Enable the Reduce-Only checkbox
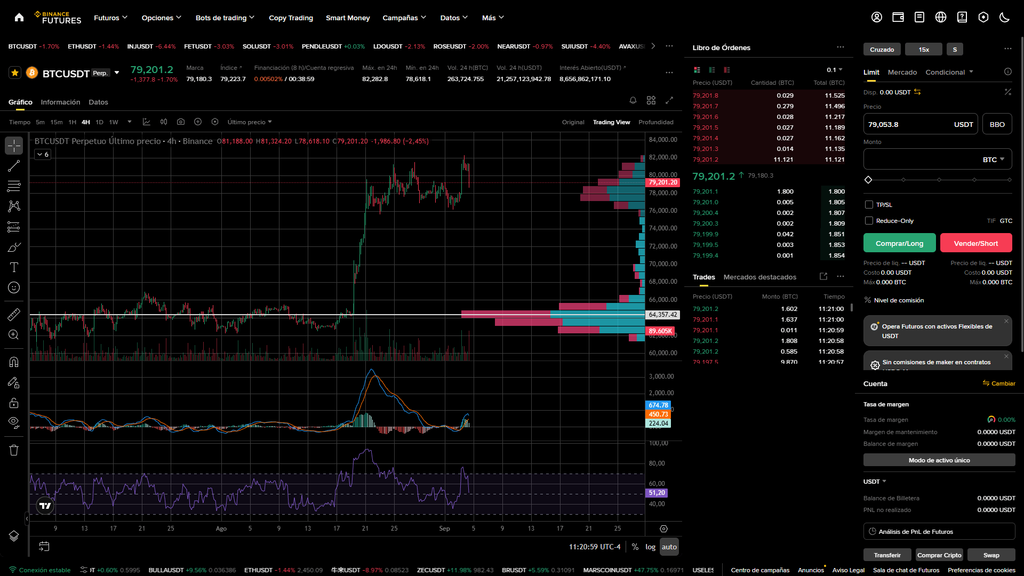 pyautogui.click(x=869, y=221)
